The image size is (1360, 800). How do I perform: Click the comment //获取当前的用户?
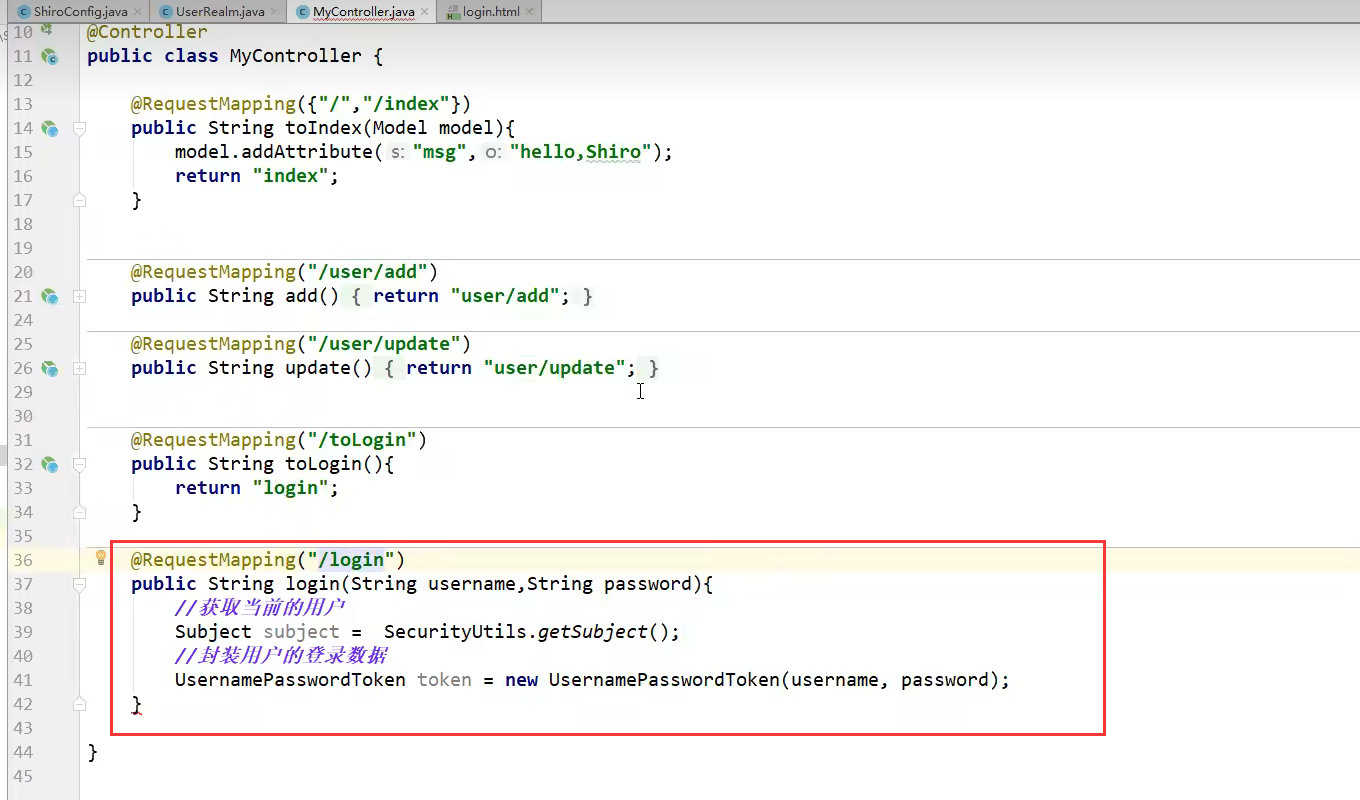tap(260, 608)
